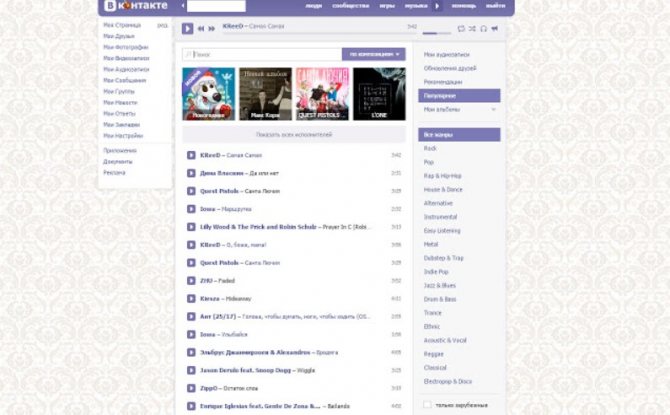The image size is (670, 415).
Task: Play ZHU – Faded track
Action: (191, 281)
